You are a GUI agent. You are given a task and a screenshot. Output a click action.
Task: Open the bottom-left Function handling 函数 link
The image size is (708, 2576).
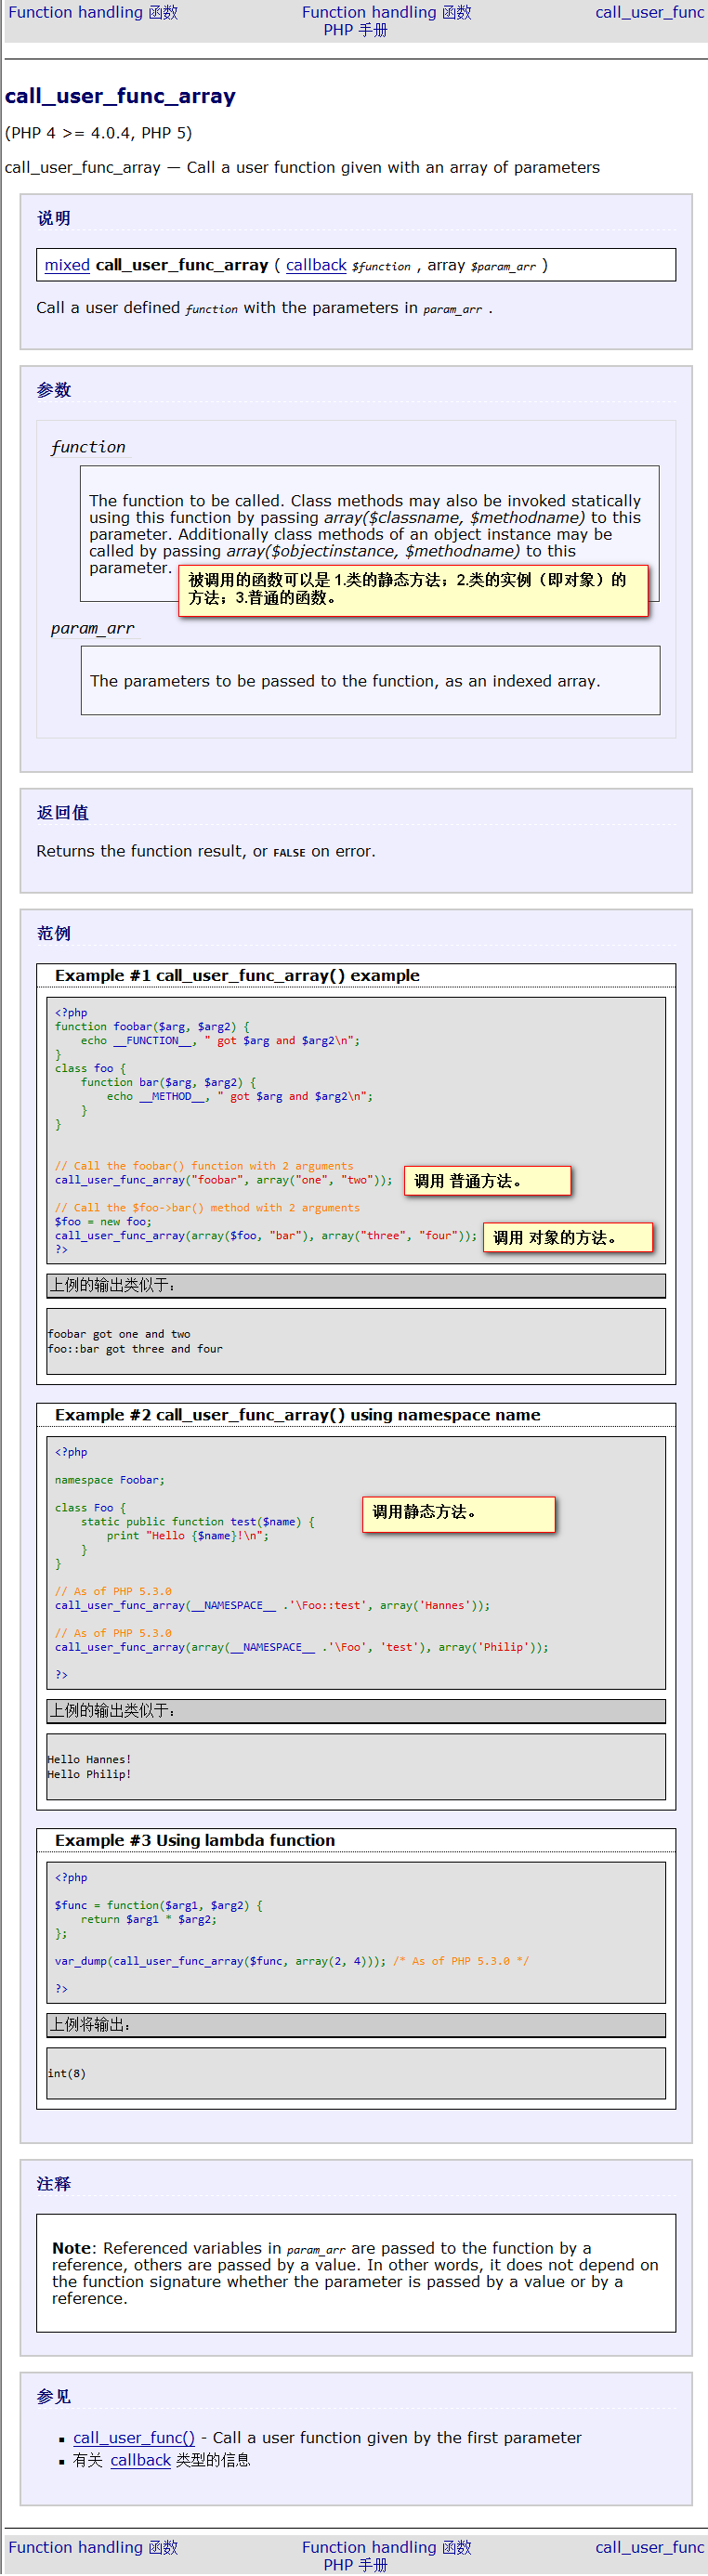[x=93, y=2547]
